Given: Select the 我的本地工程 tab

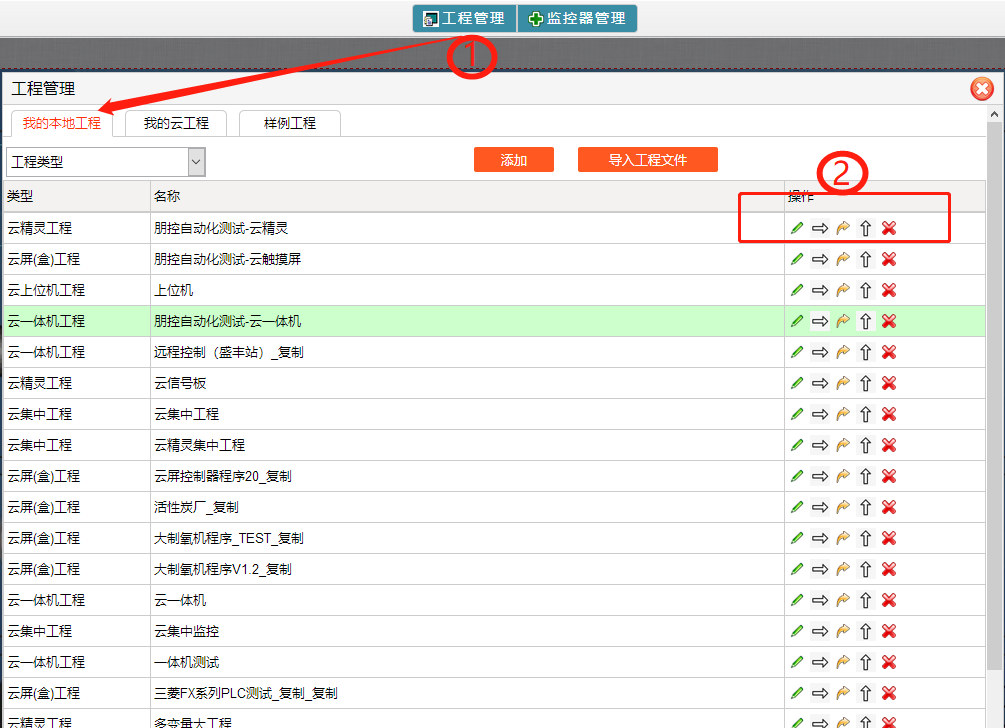Looking at the screenshot, I should coord(62,123).
